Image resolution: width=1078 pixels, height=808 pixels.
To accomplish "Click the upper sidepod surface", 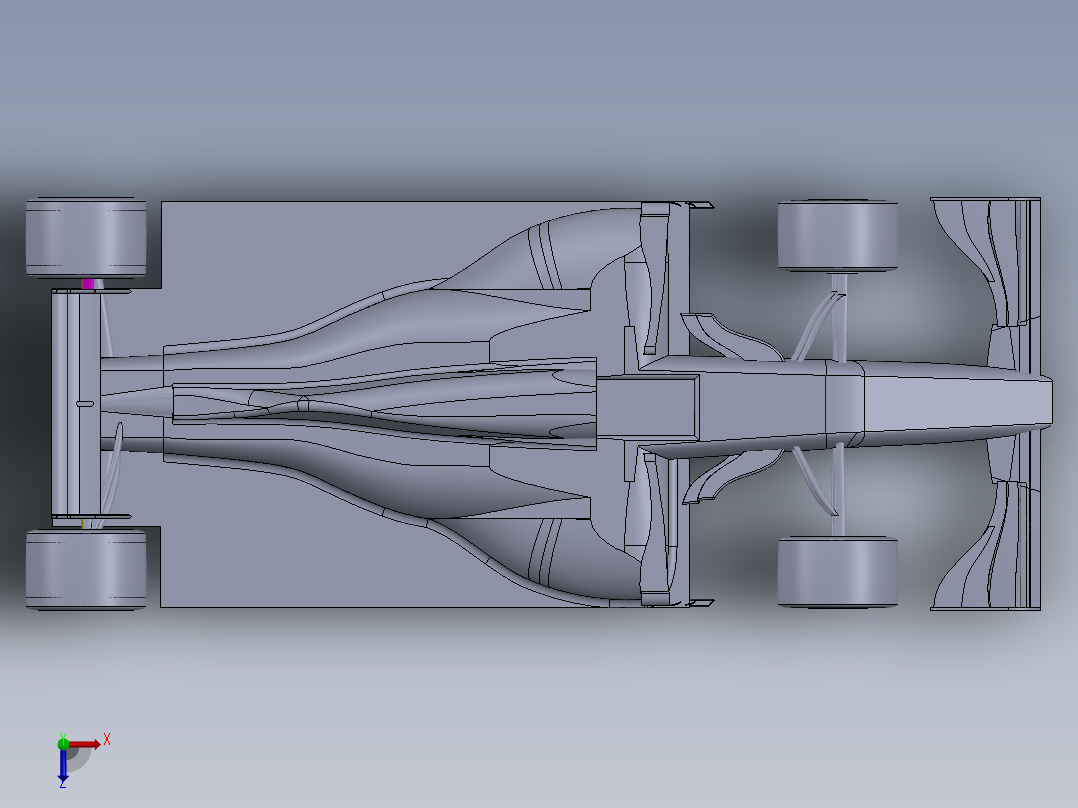I will point(450,270).
